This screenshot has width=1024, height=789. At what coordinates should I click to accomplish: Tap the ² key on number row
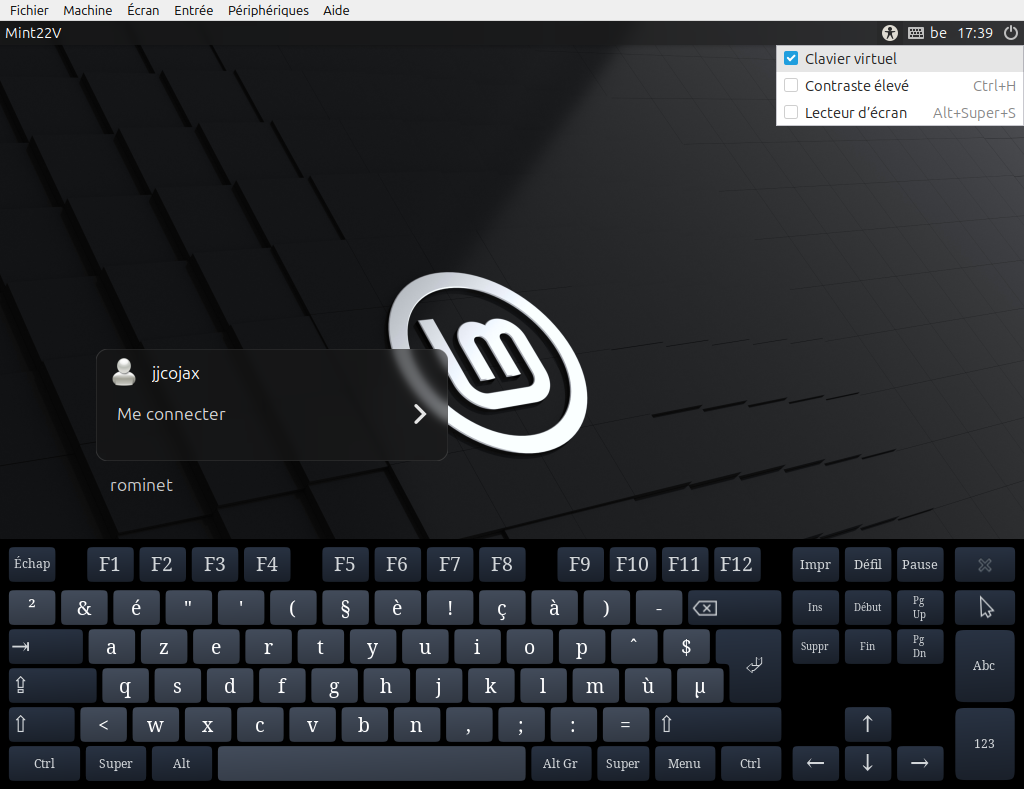(32, 607)
